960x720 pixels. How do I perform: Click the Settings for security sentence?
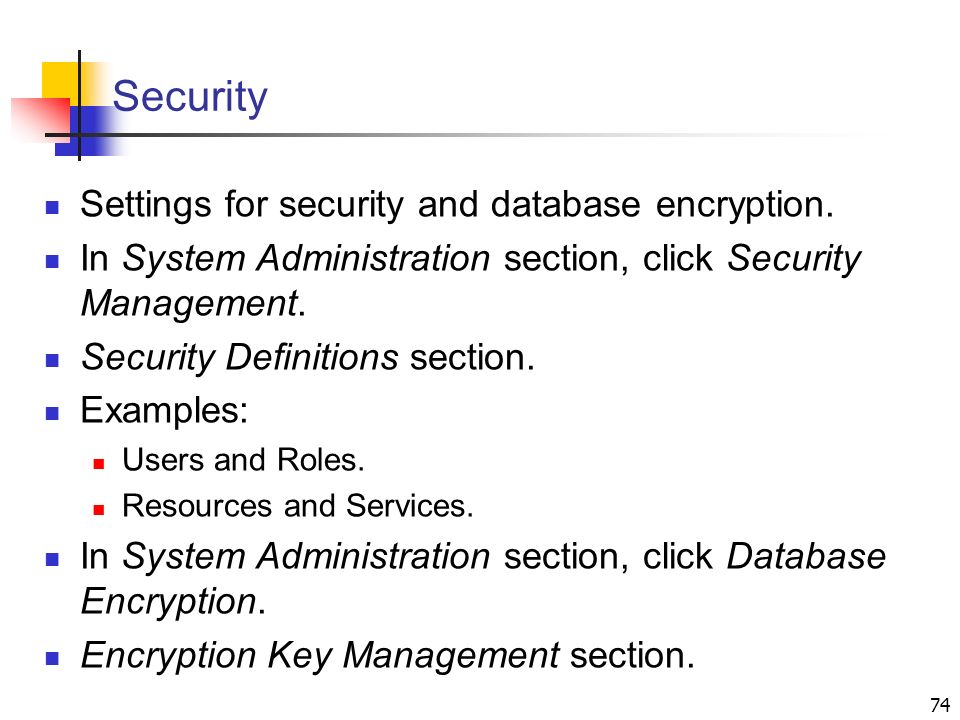tap(457, 205)
